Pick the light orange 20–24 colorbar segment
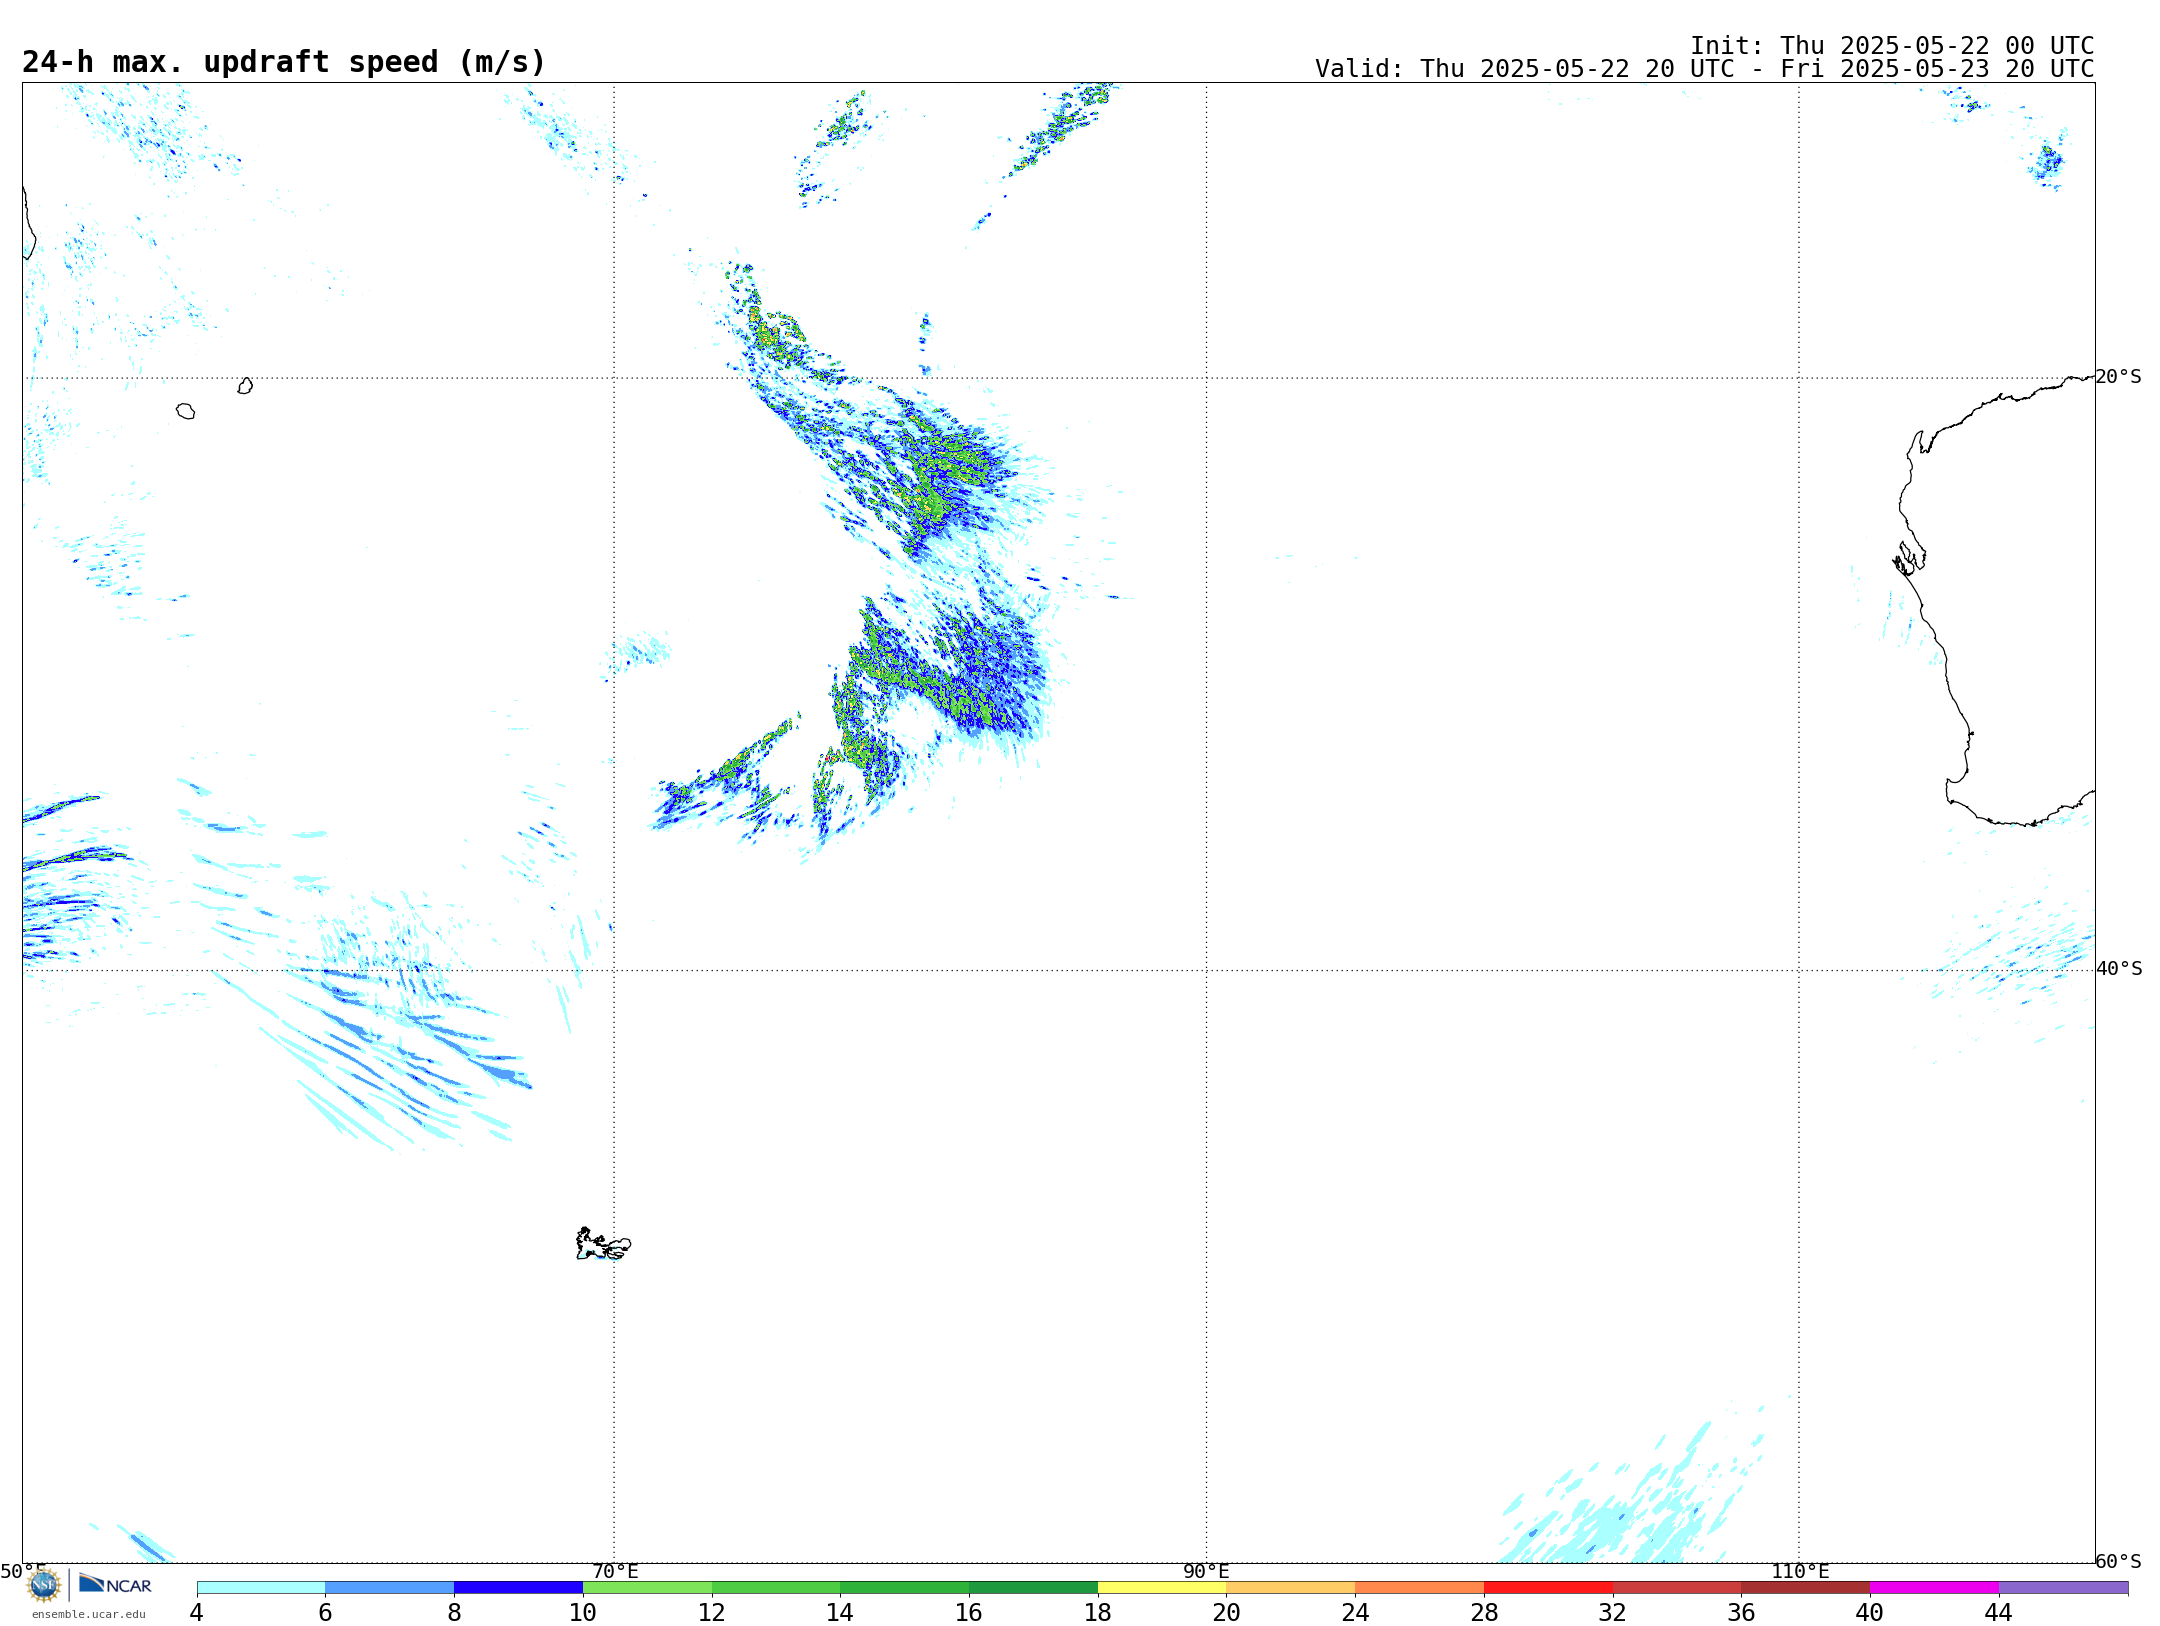Viewport: 2160px width, 1626px height. pyautogui.click(x=1291, y=1588)
